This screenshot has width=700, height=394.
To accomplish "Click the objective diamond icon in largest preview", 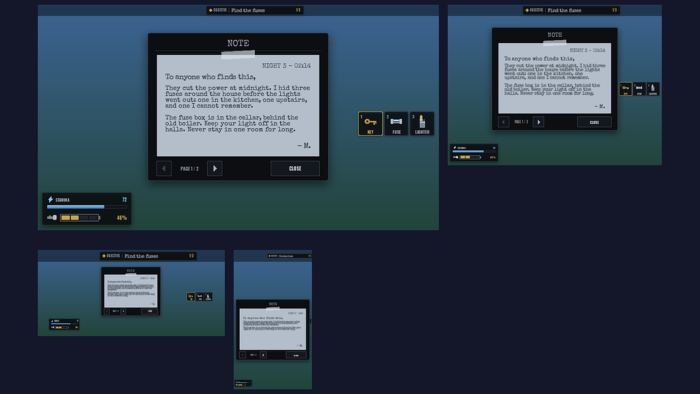I will pos(210,10).
